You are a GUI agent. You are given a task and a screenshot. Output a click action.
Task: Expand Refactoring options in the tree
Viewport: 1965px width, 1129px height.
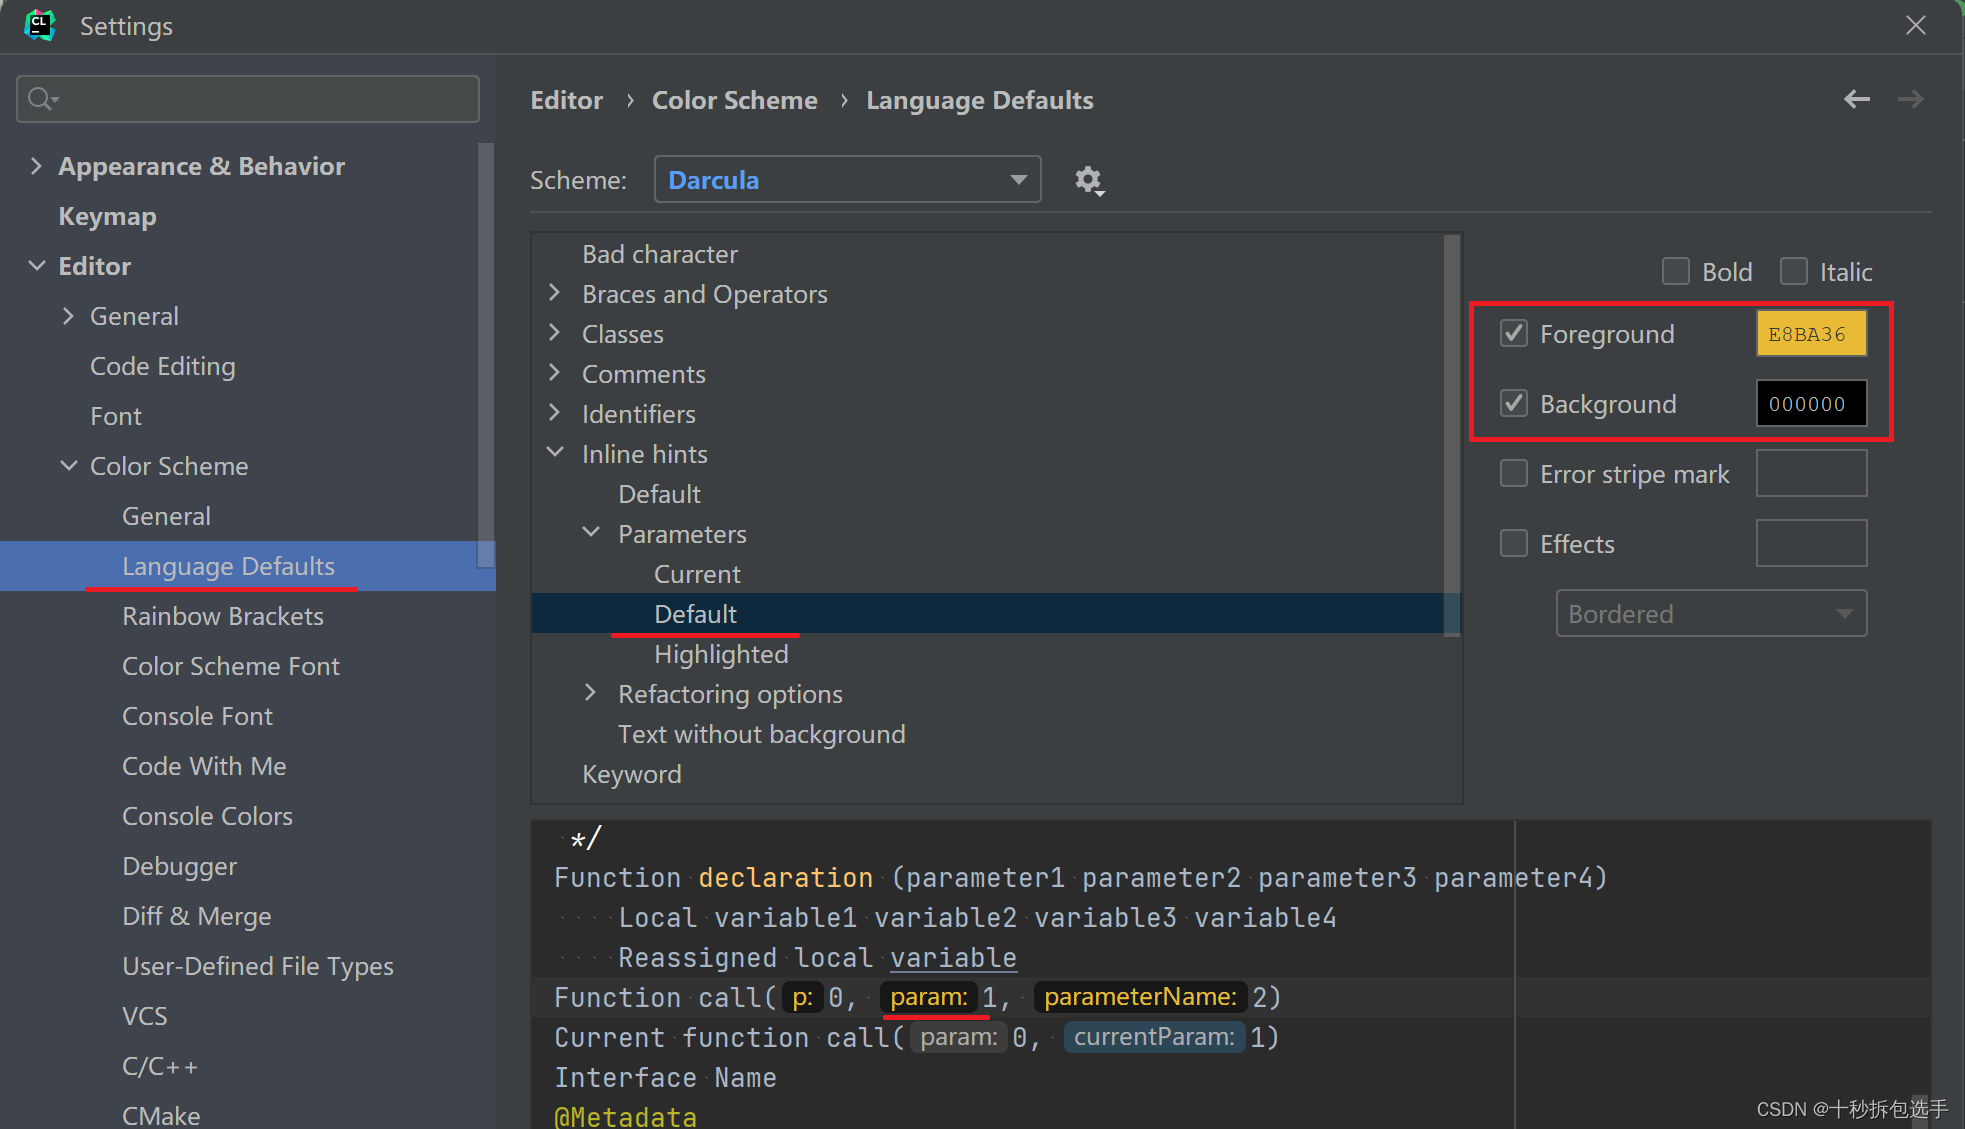(590, 693)
